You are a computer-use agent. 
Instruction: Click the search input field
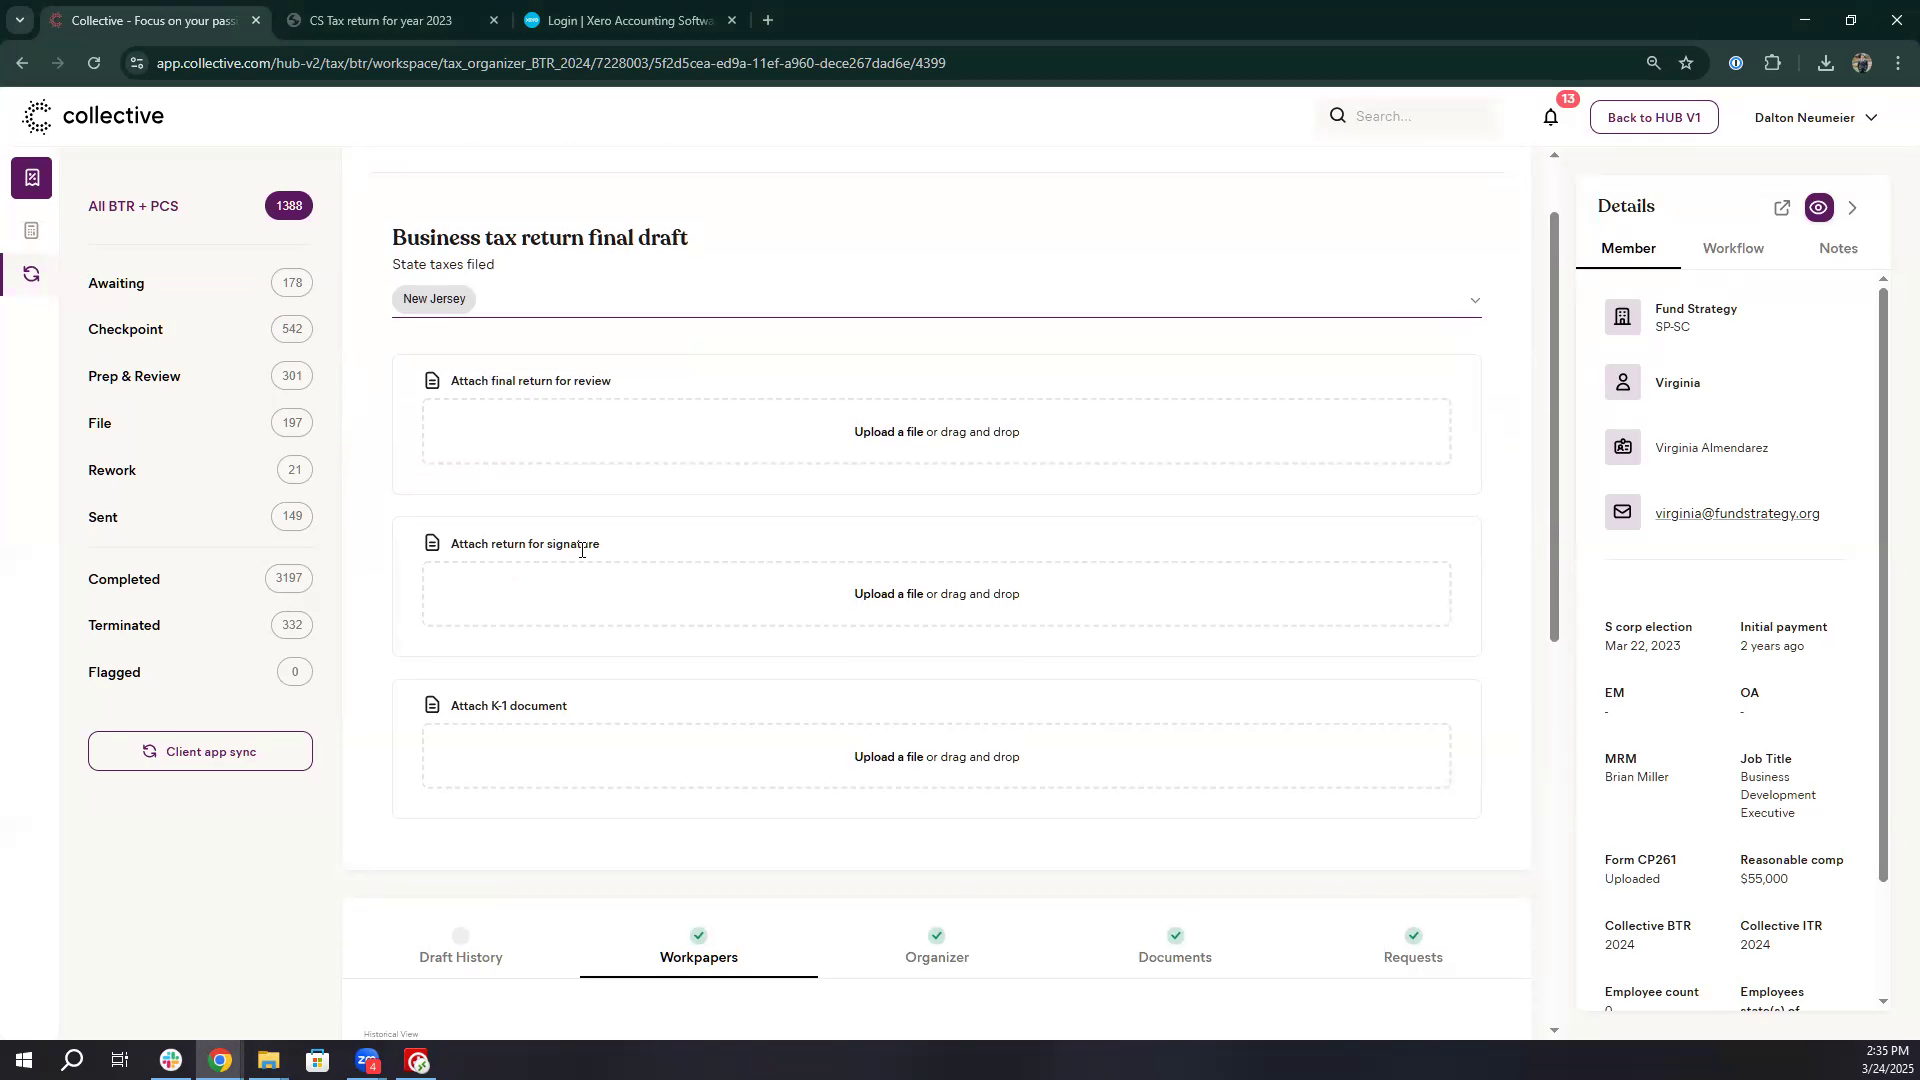pyautogui.click(x=1420, y=117)
